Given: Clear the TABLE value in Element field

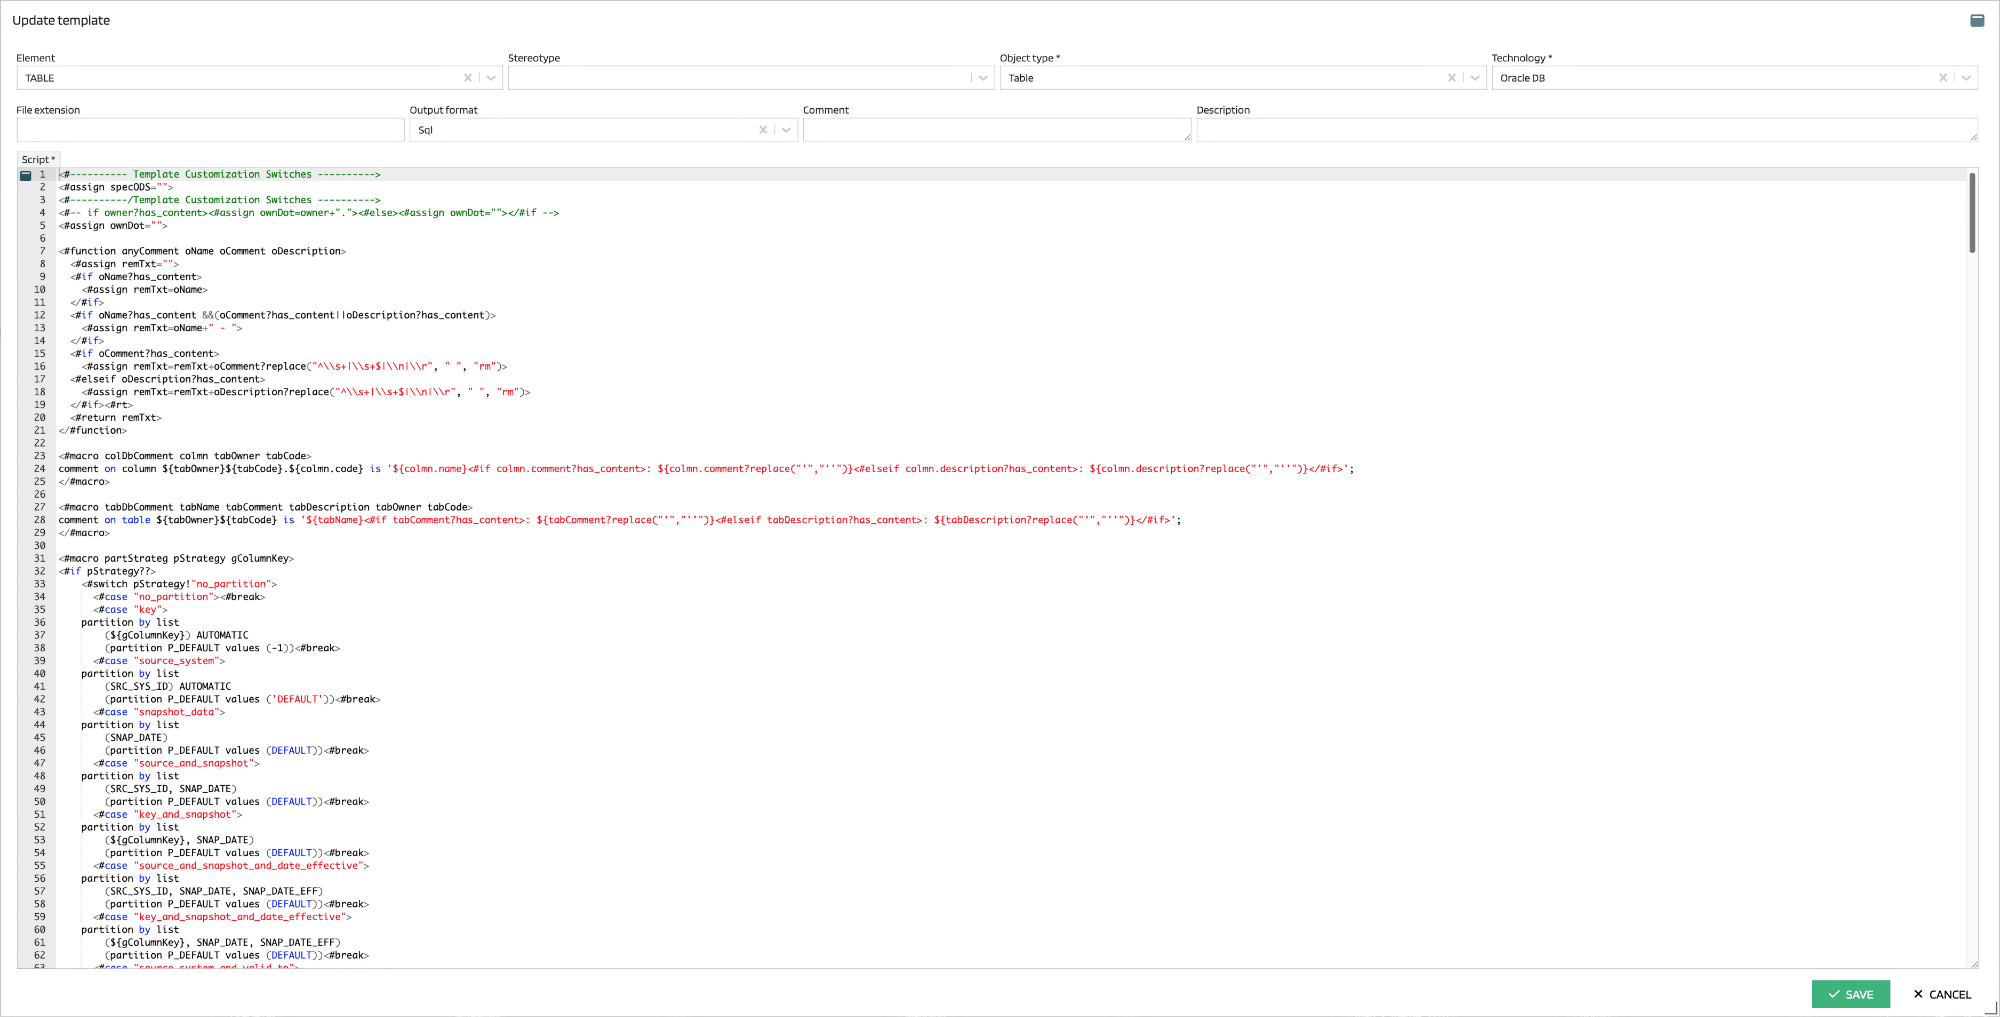Looking at the screenshot, I should [x=467, y=78].
